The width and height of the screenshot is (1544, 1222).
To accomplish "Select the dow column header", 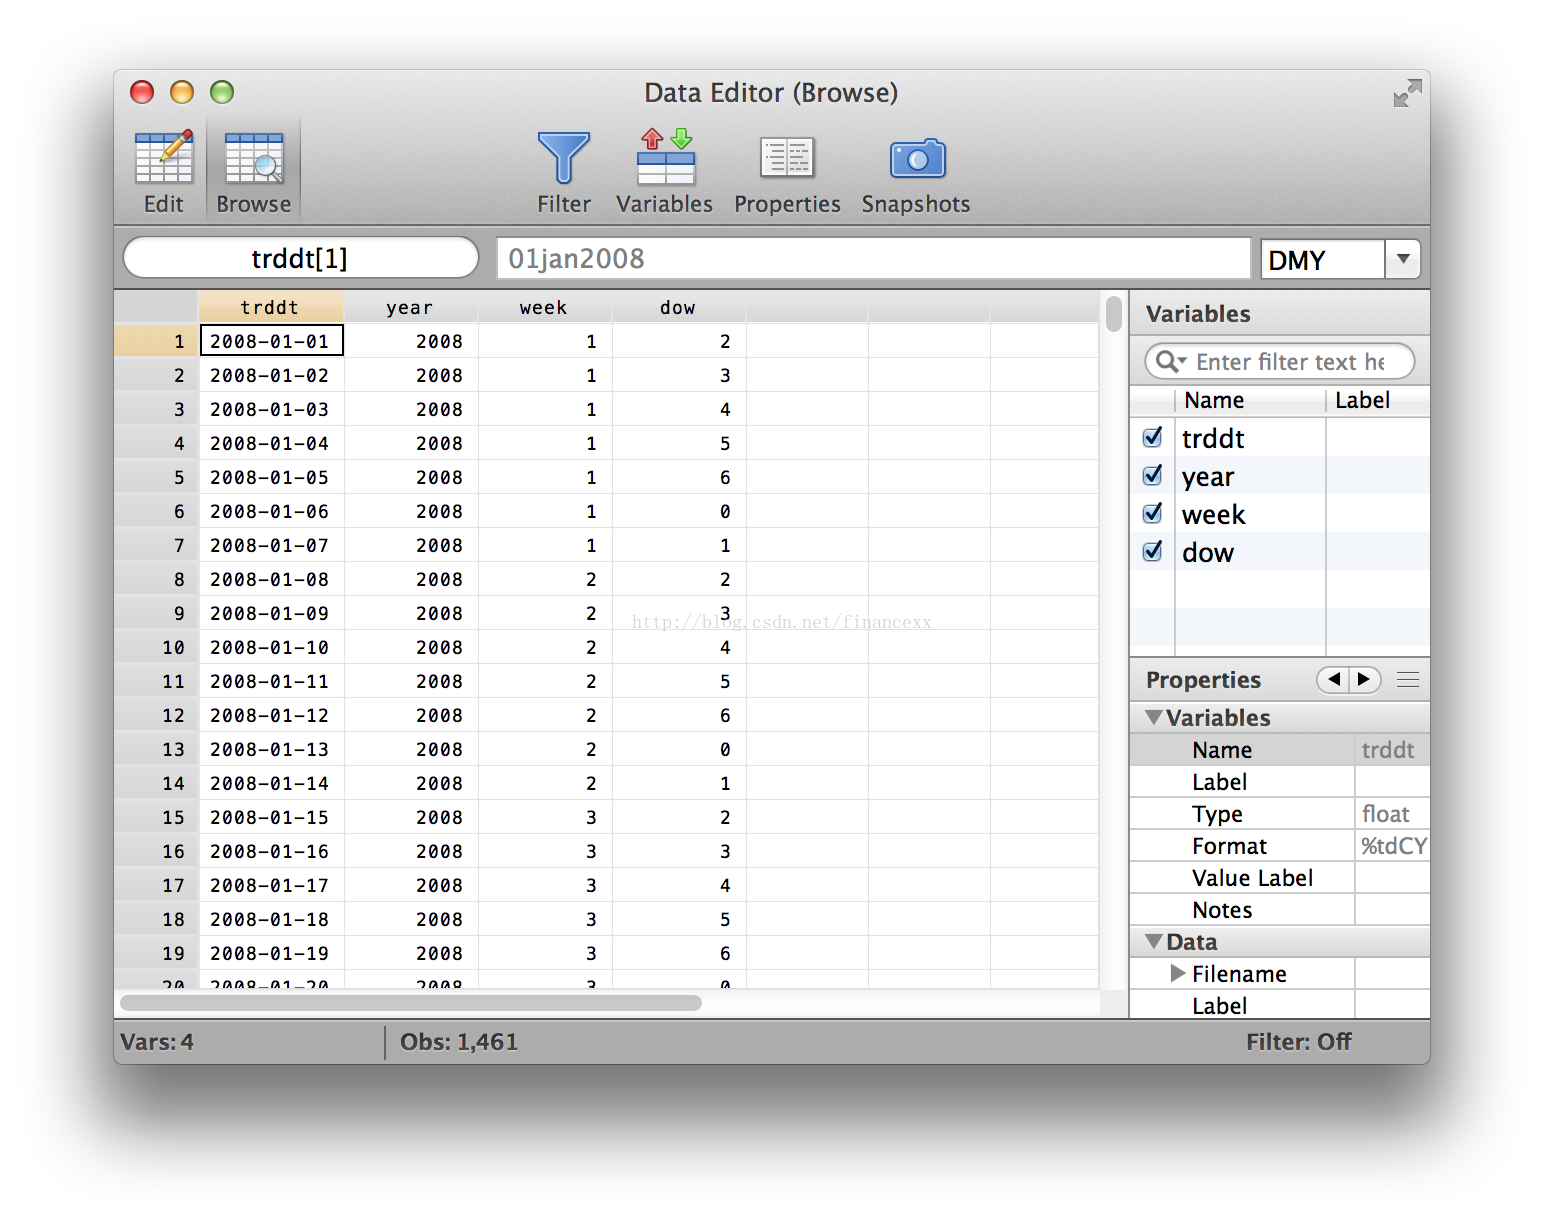I will click(679, 307).
